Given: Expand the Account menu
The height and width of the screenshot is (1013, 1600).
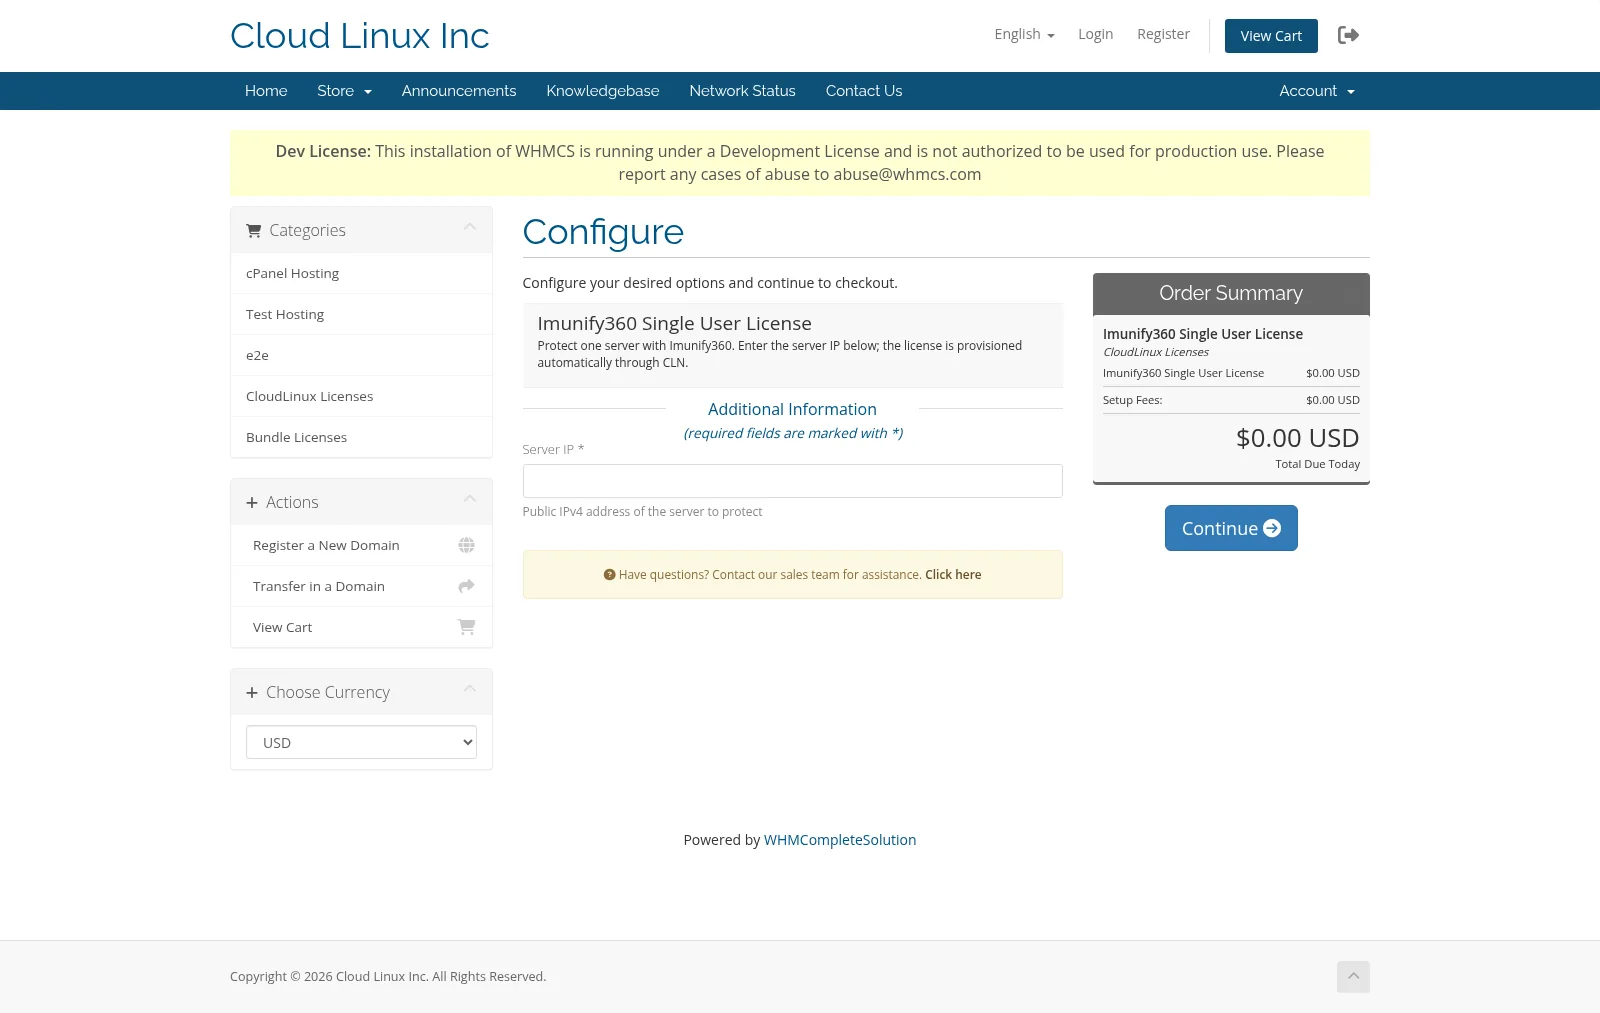Looking at the screenshot, I should (x=1317, y=91).
